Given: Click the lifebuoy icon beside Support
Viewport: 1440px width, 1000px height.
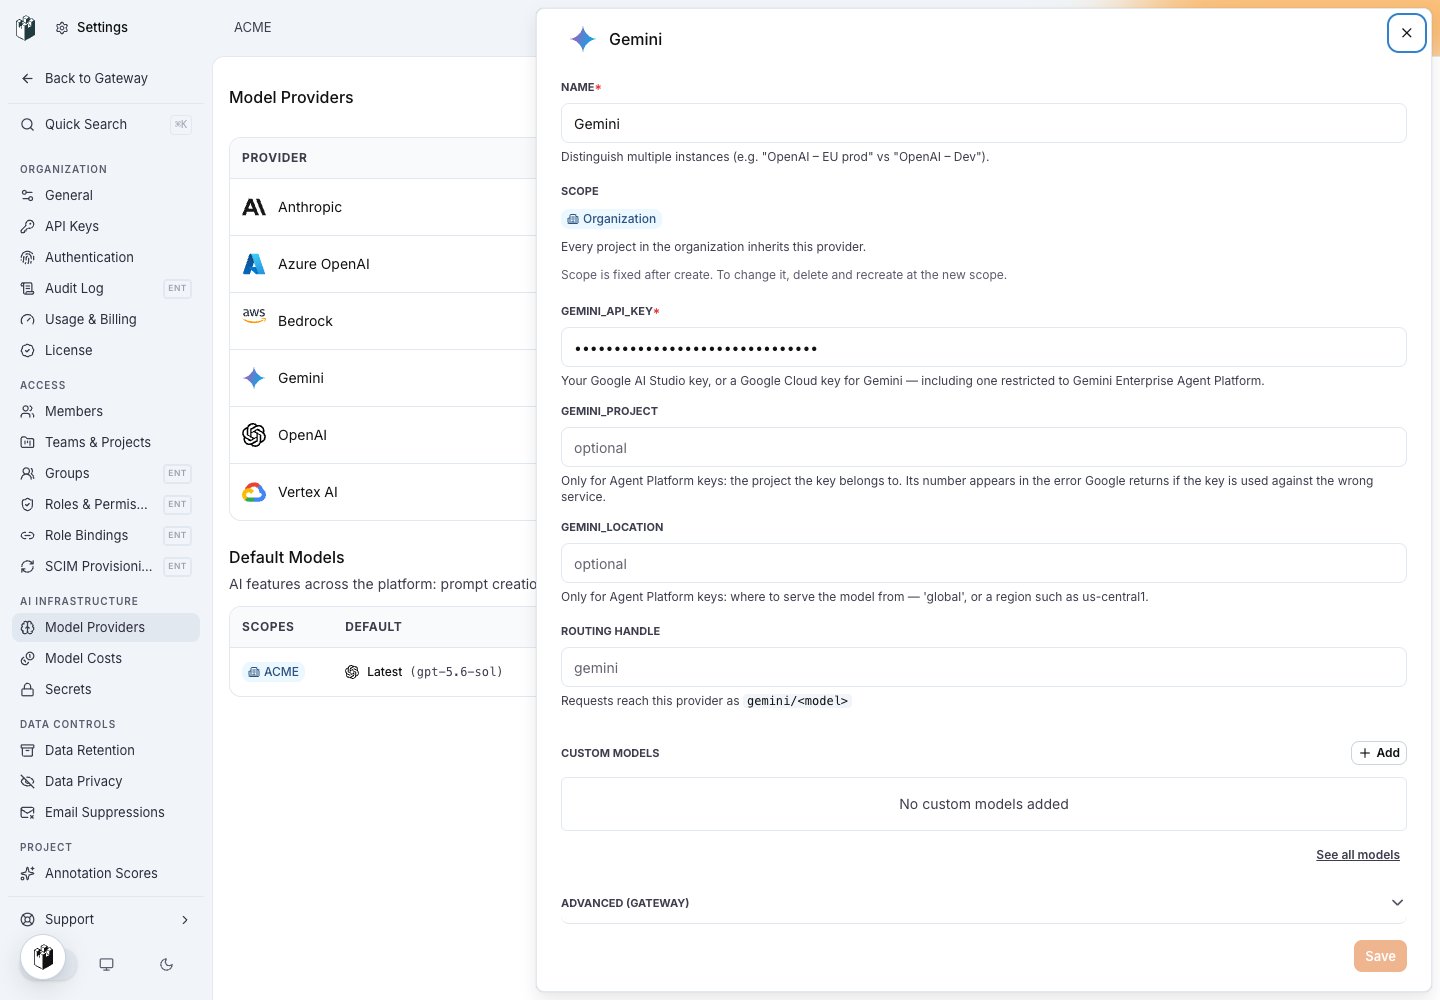Looking at the screenshot, I should click(x=28, y=920).
